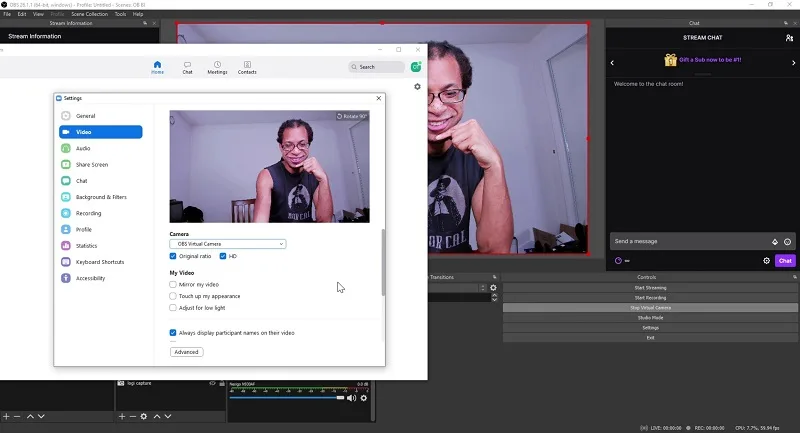
Task: Click the channel points icon below the message box
Action: (x=618, y=261)
